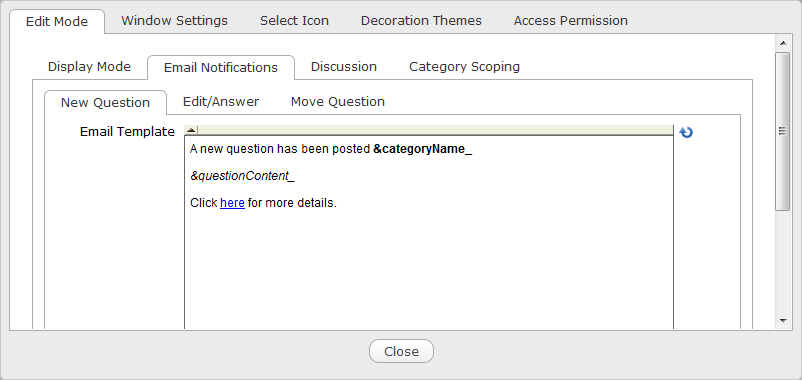
Task: Click the scrollbar up arrow
Action: 783,43
